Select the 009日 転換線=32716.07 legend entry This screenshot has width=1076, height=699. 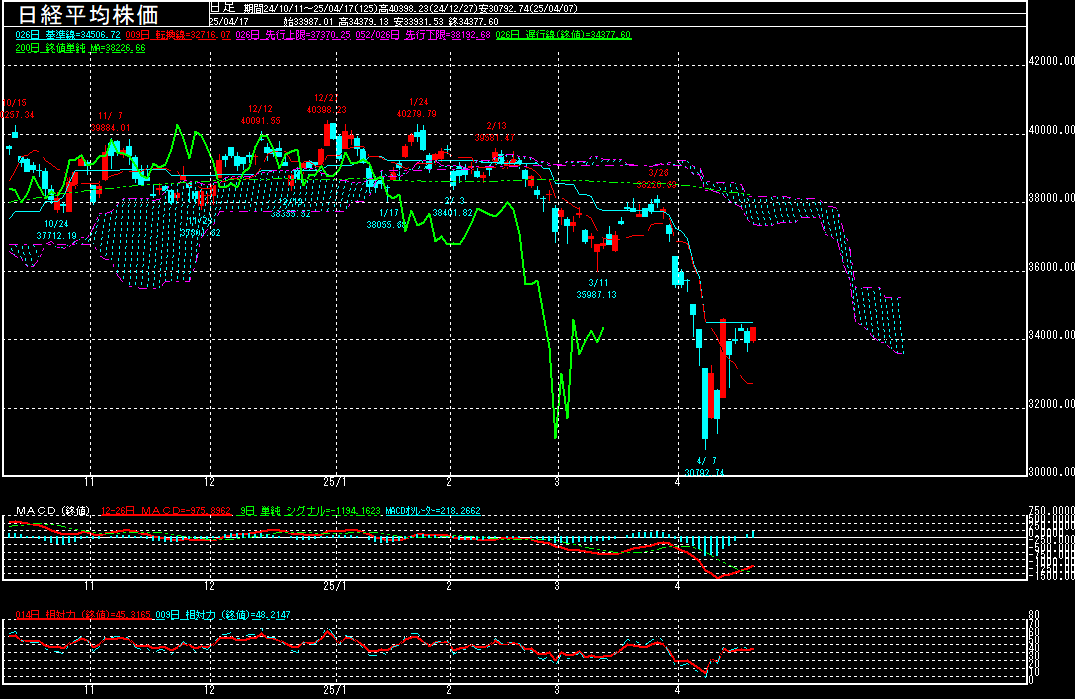[178, 35]
